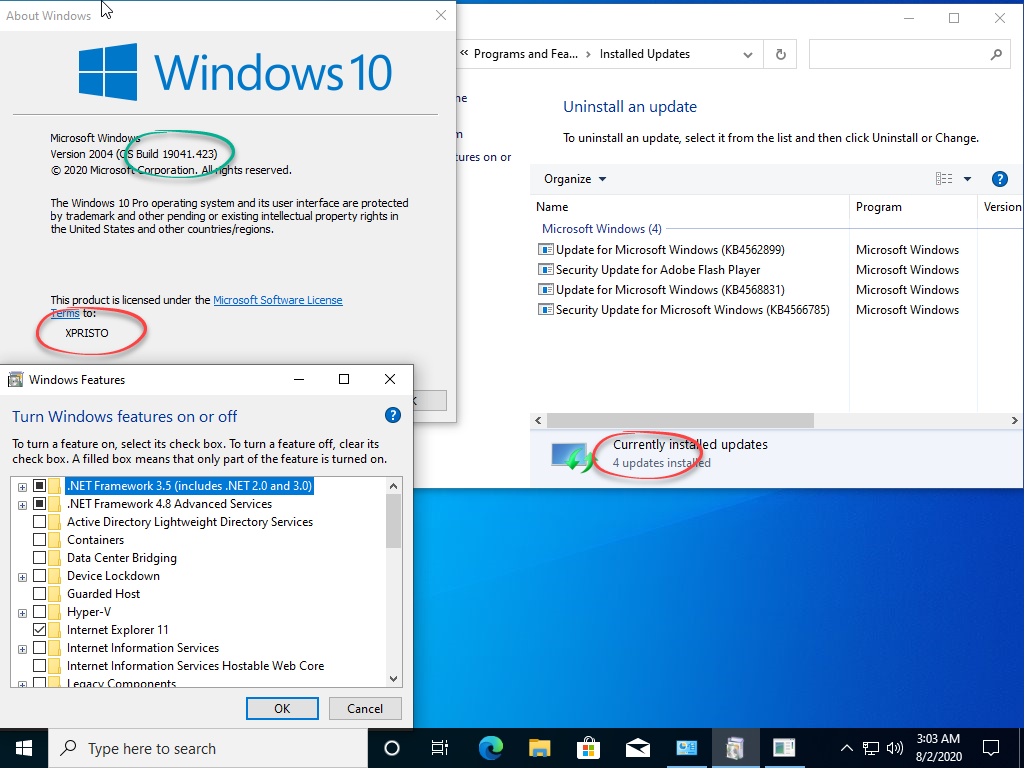Open address bar history dropdown
Image resolution: width=1024 pixels, height=768 pixels.
(x=748, y=55)
